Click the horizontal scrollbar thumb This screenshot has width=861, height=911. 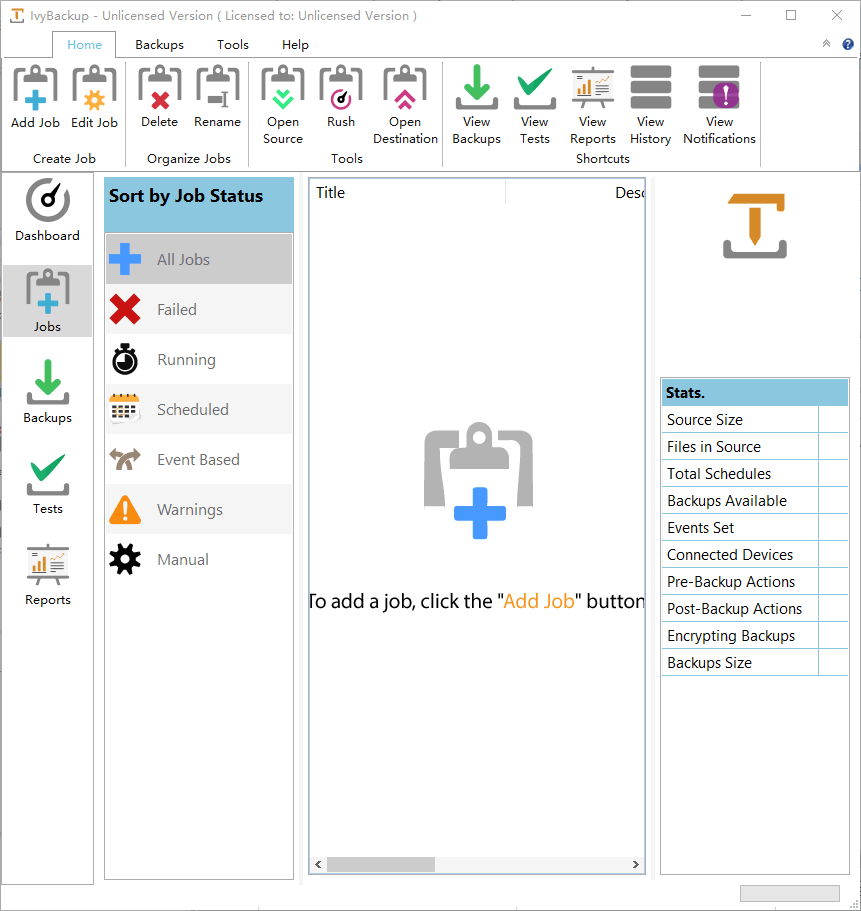pyautogui.click(x=381, y=865)
